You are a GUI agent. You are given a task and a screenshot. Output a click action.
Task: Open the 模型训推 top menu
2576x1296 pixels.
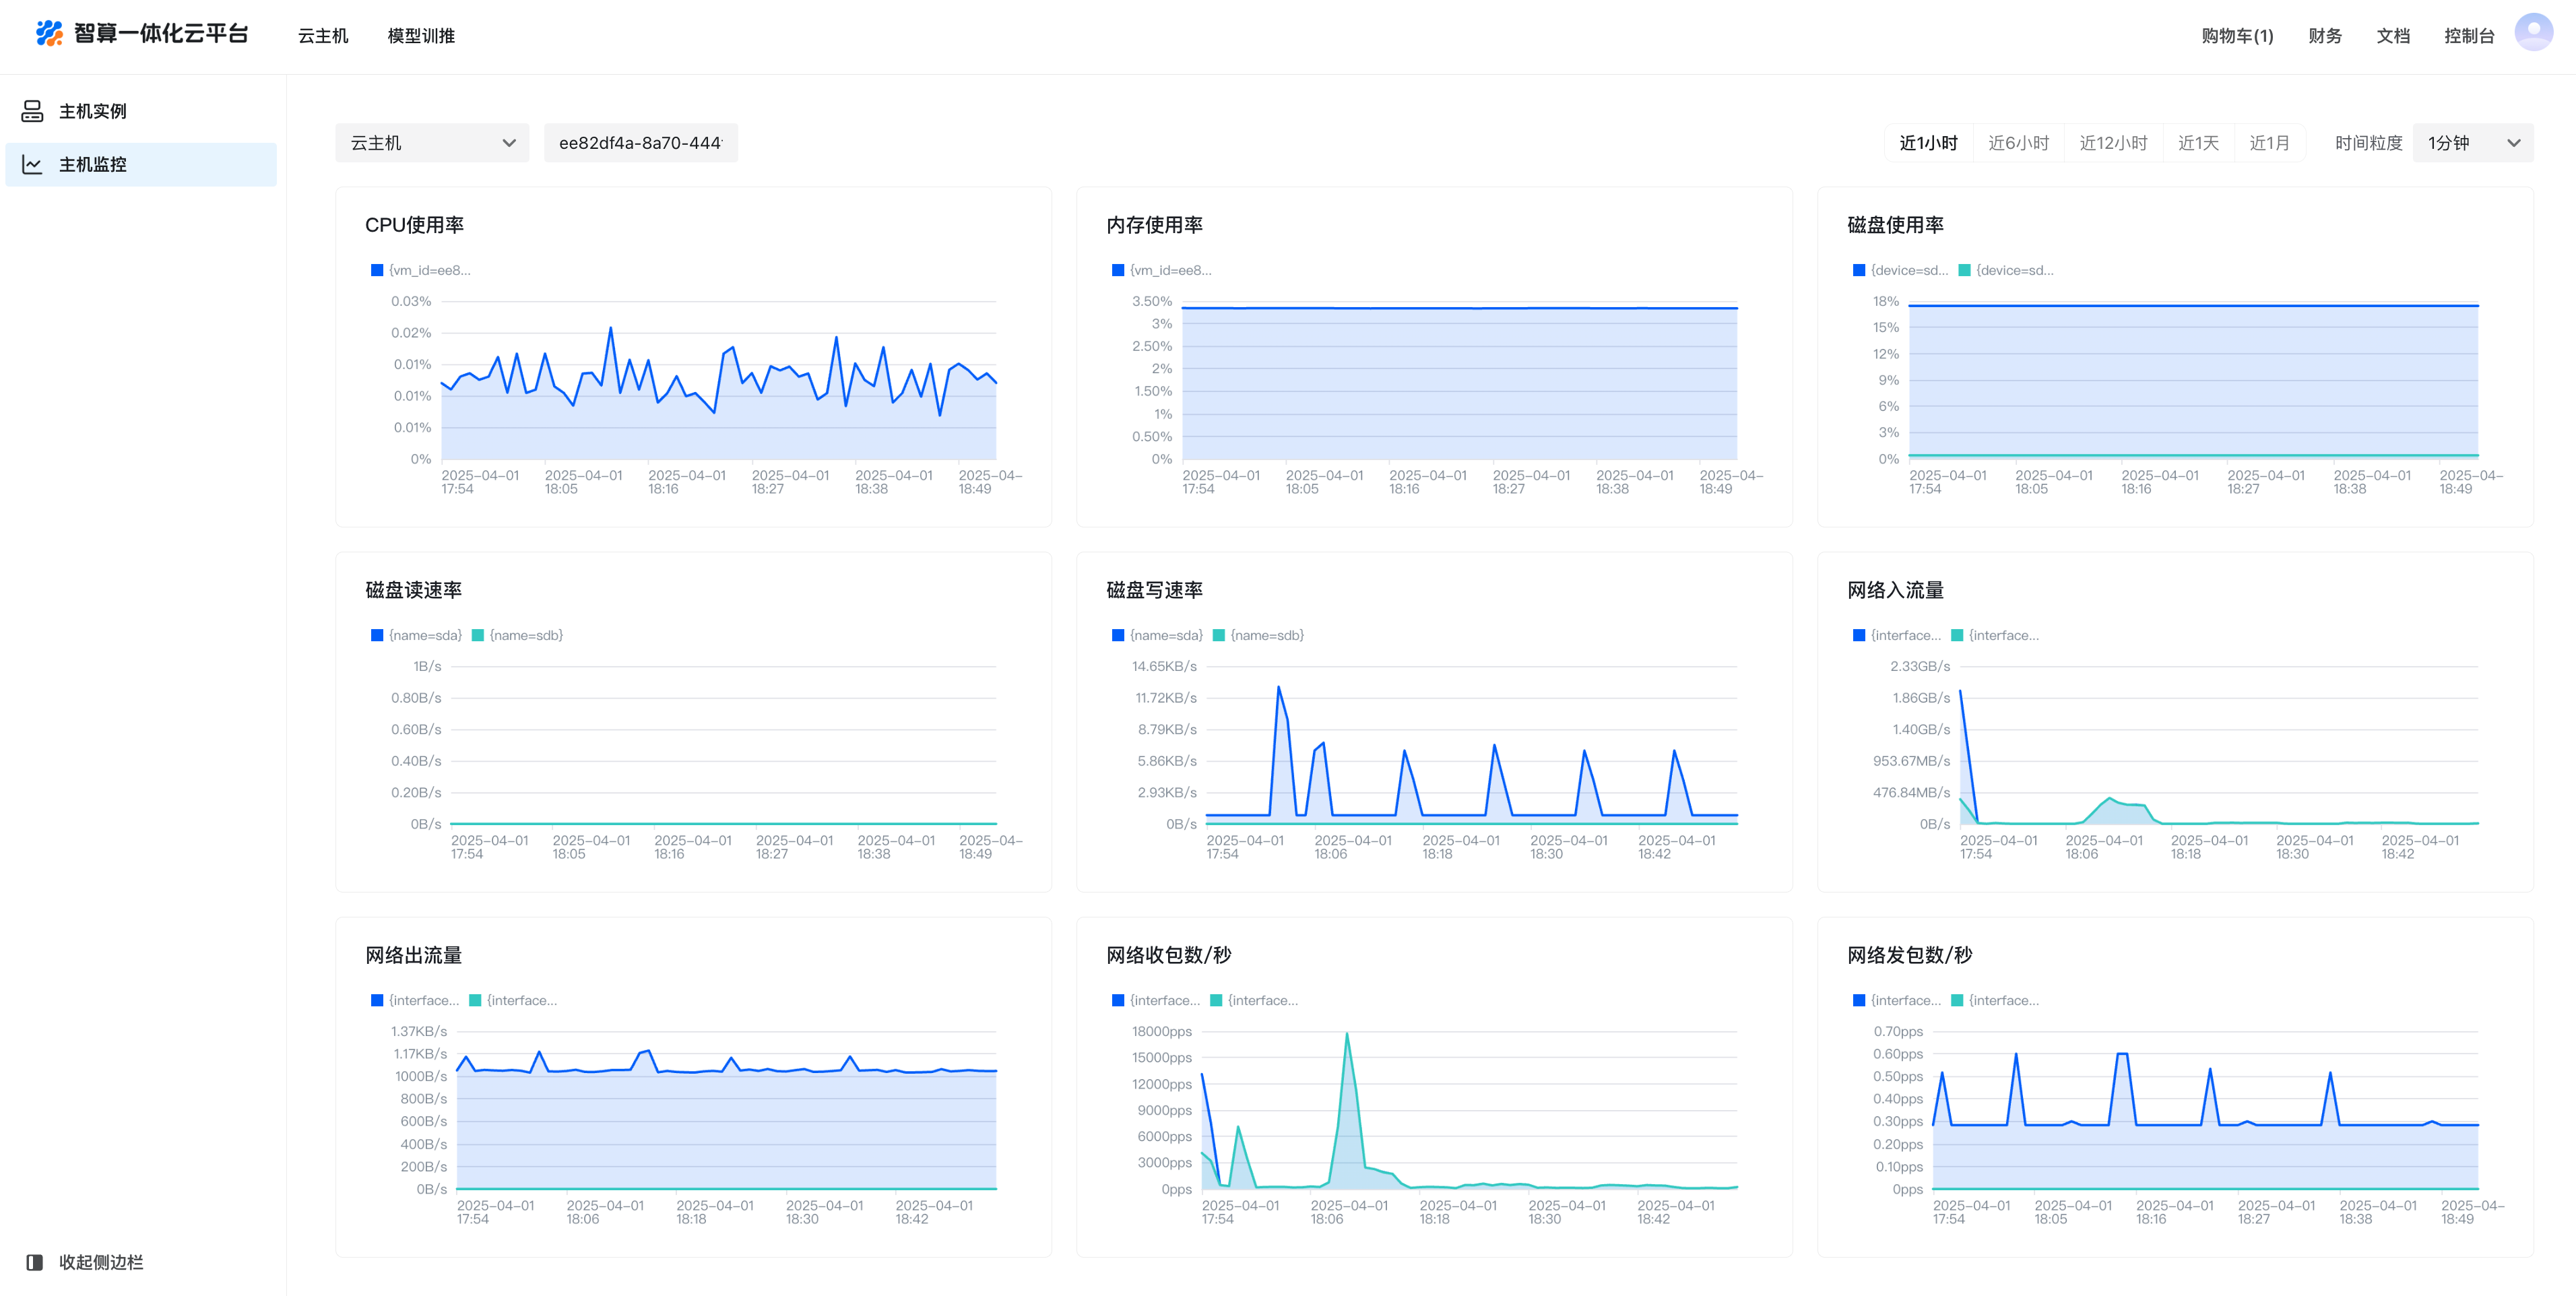pos(421,36)
